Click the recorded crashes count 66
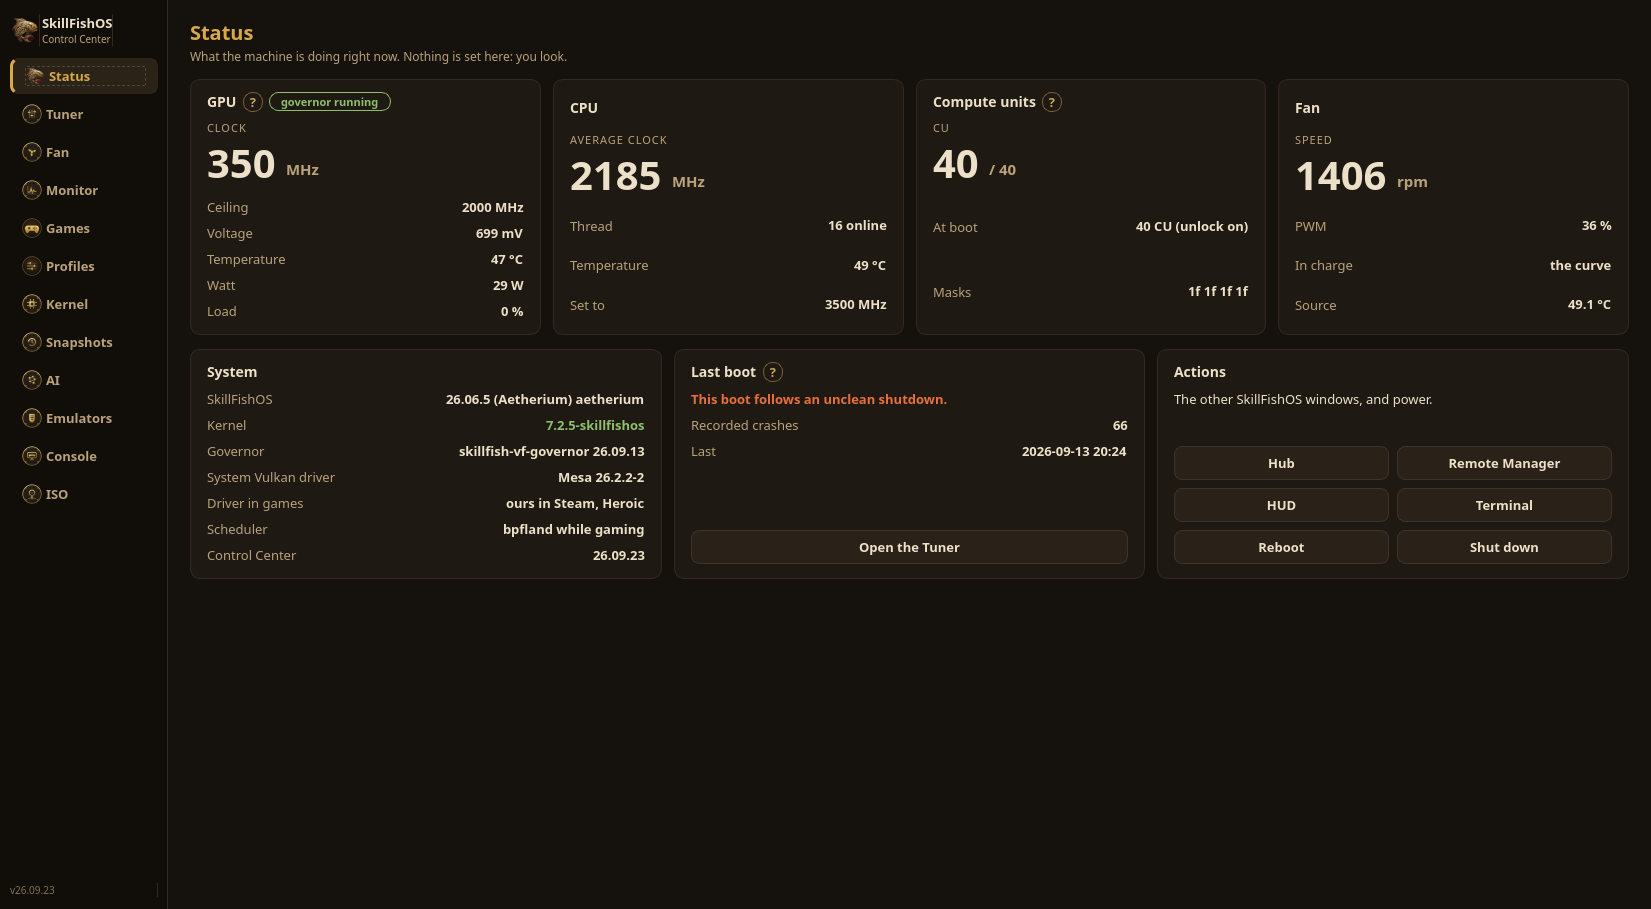This screenshot has width=1651, height=909. 1120,426
